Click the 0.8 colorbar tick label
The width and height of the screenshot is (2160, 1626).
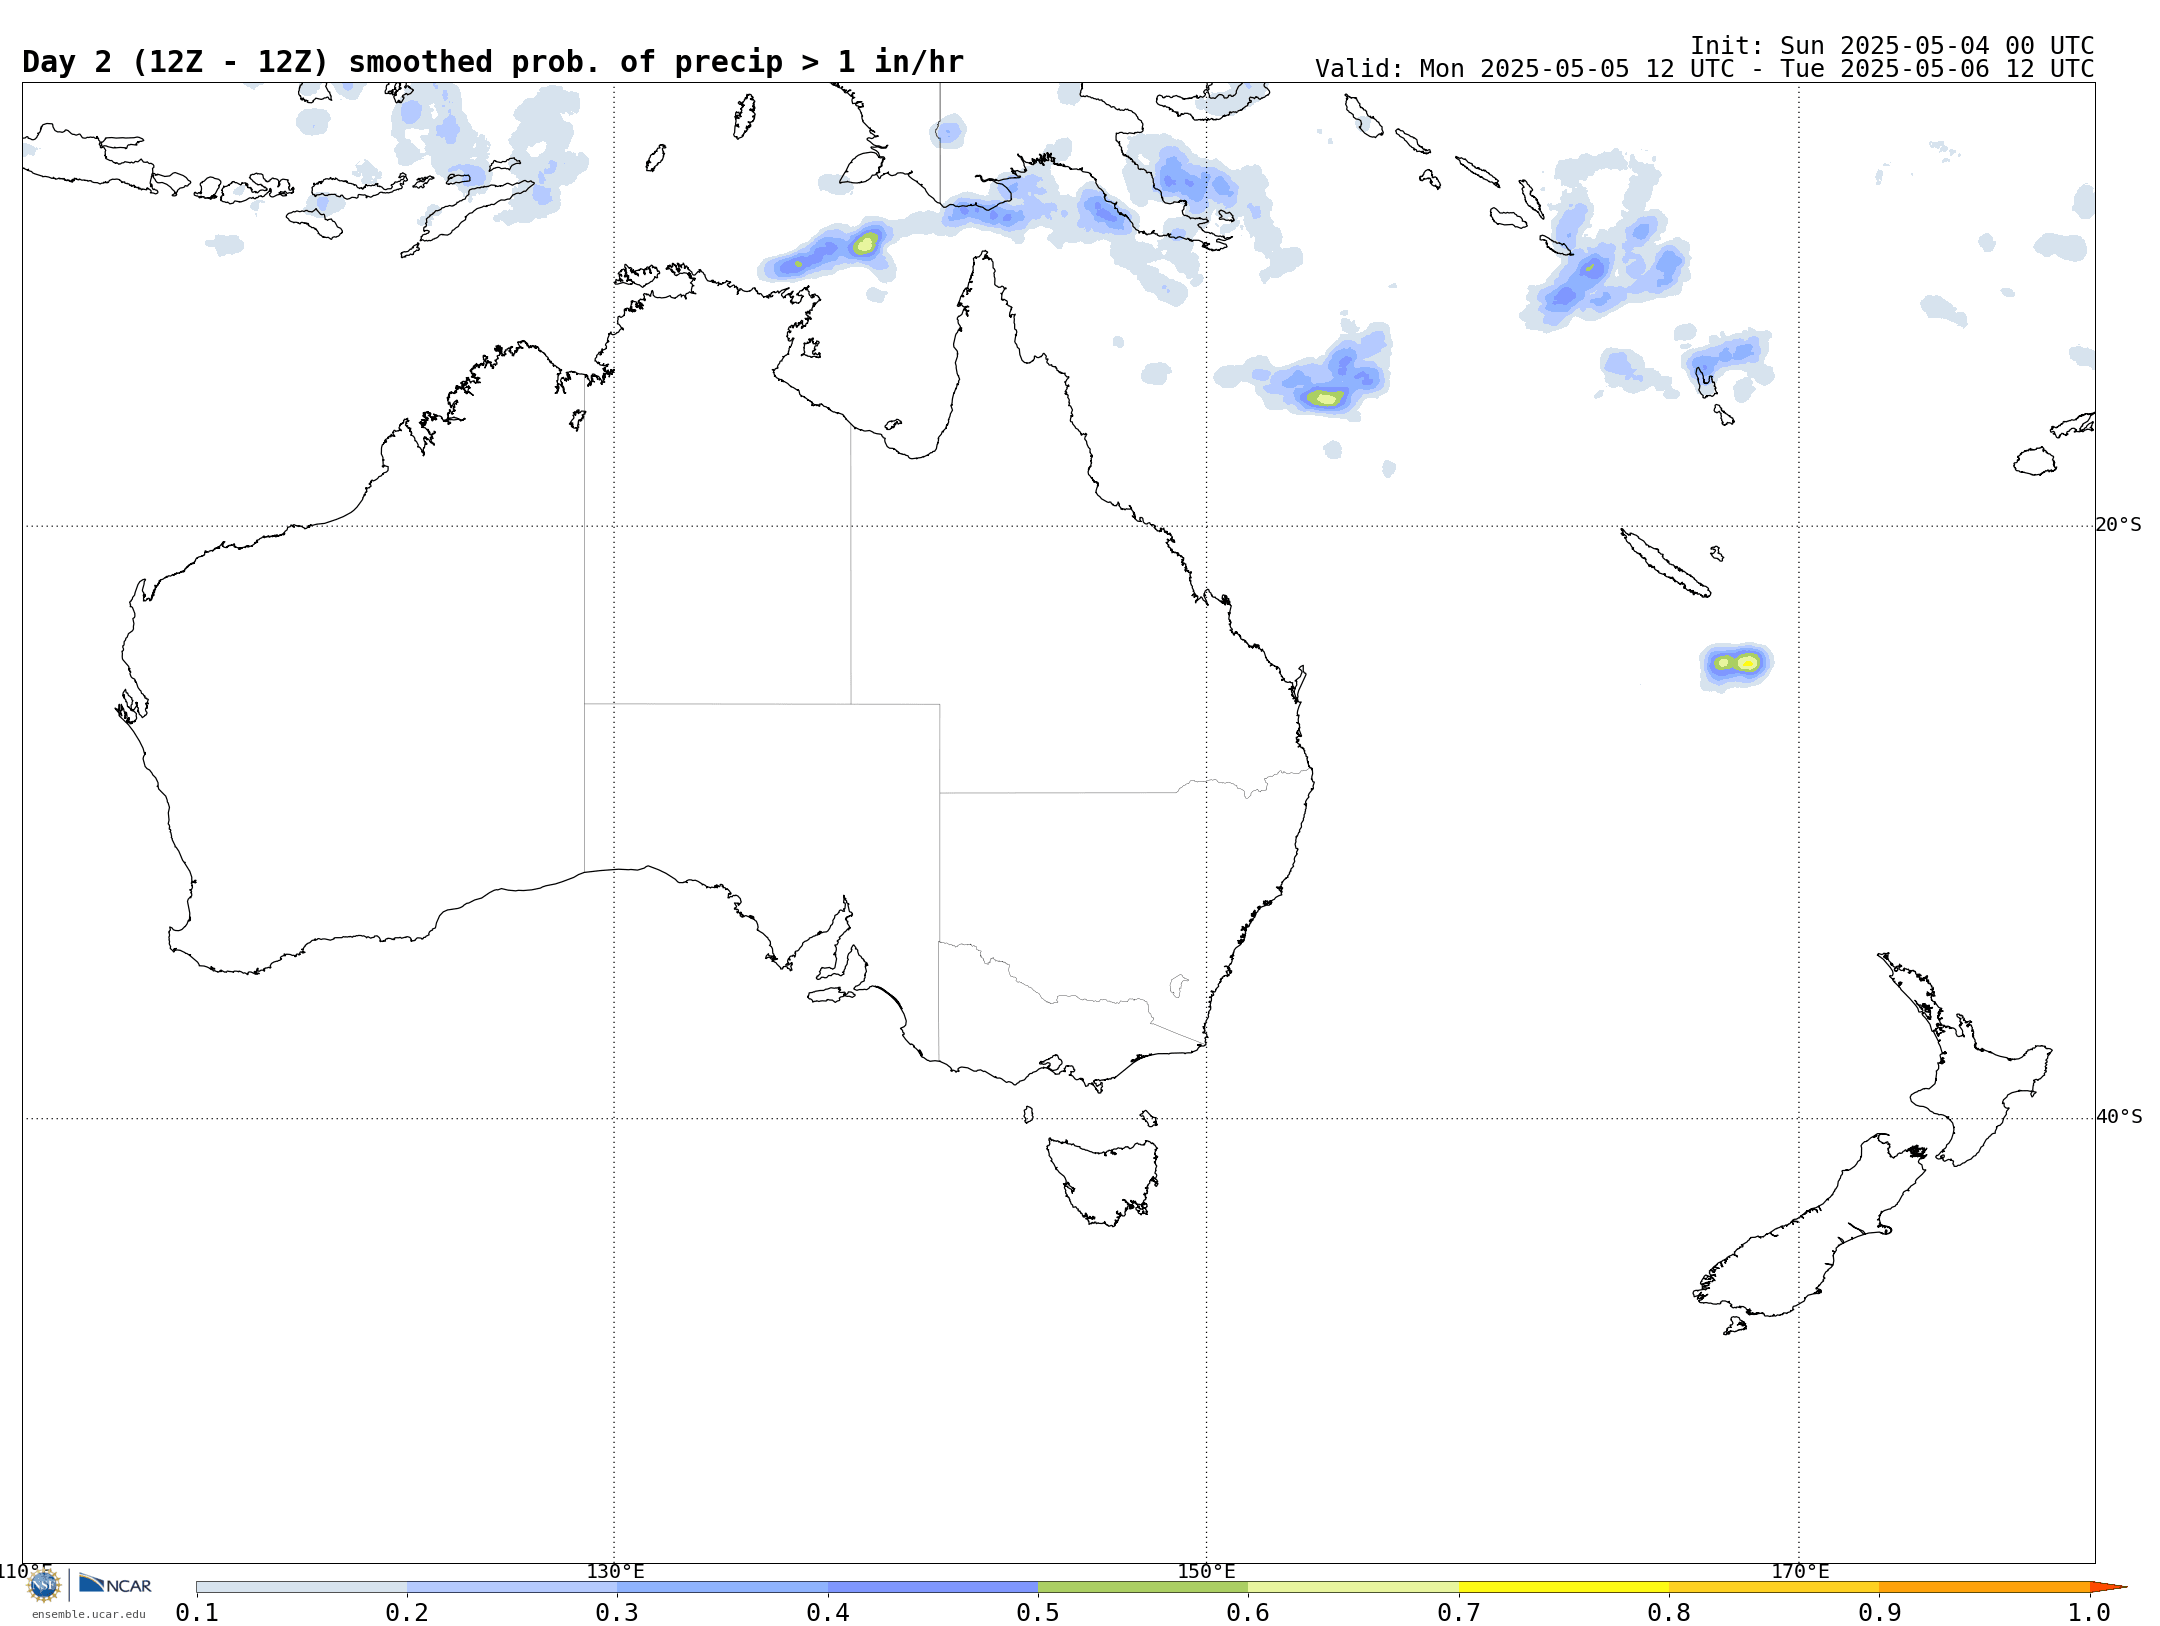(x=1669, y=1612)
